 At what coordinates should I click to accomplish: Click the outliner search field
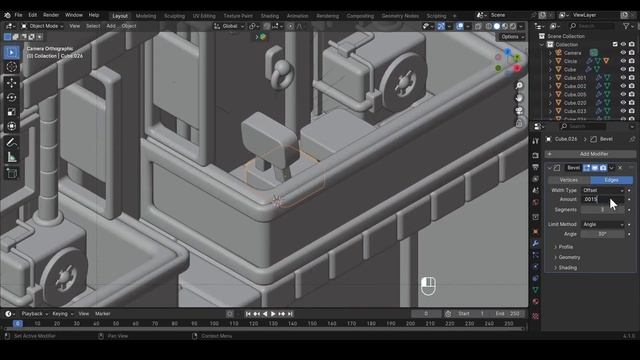[x=592, y=26]
